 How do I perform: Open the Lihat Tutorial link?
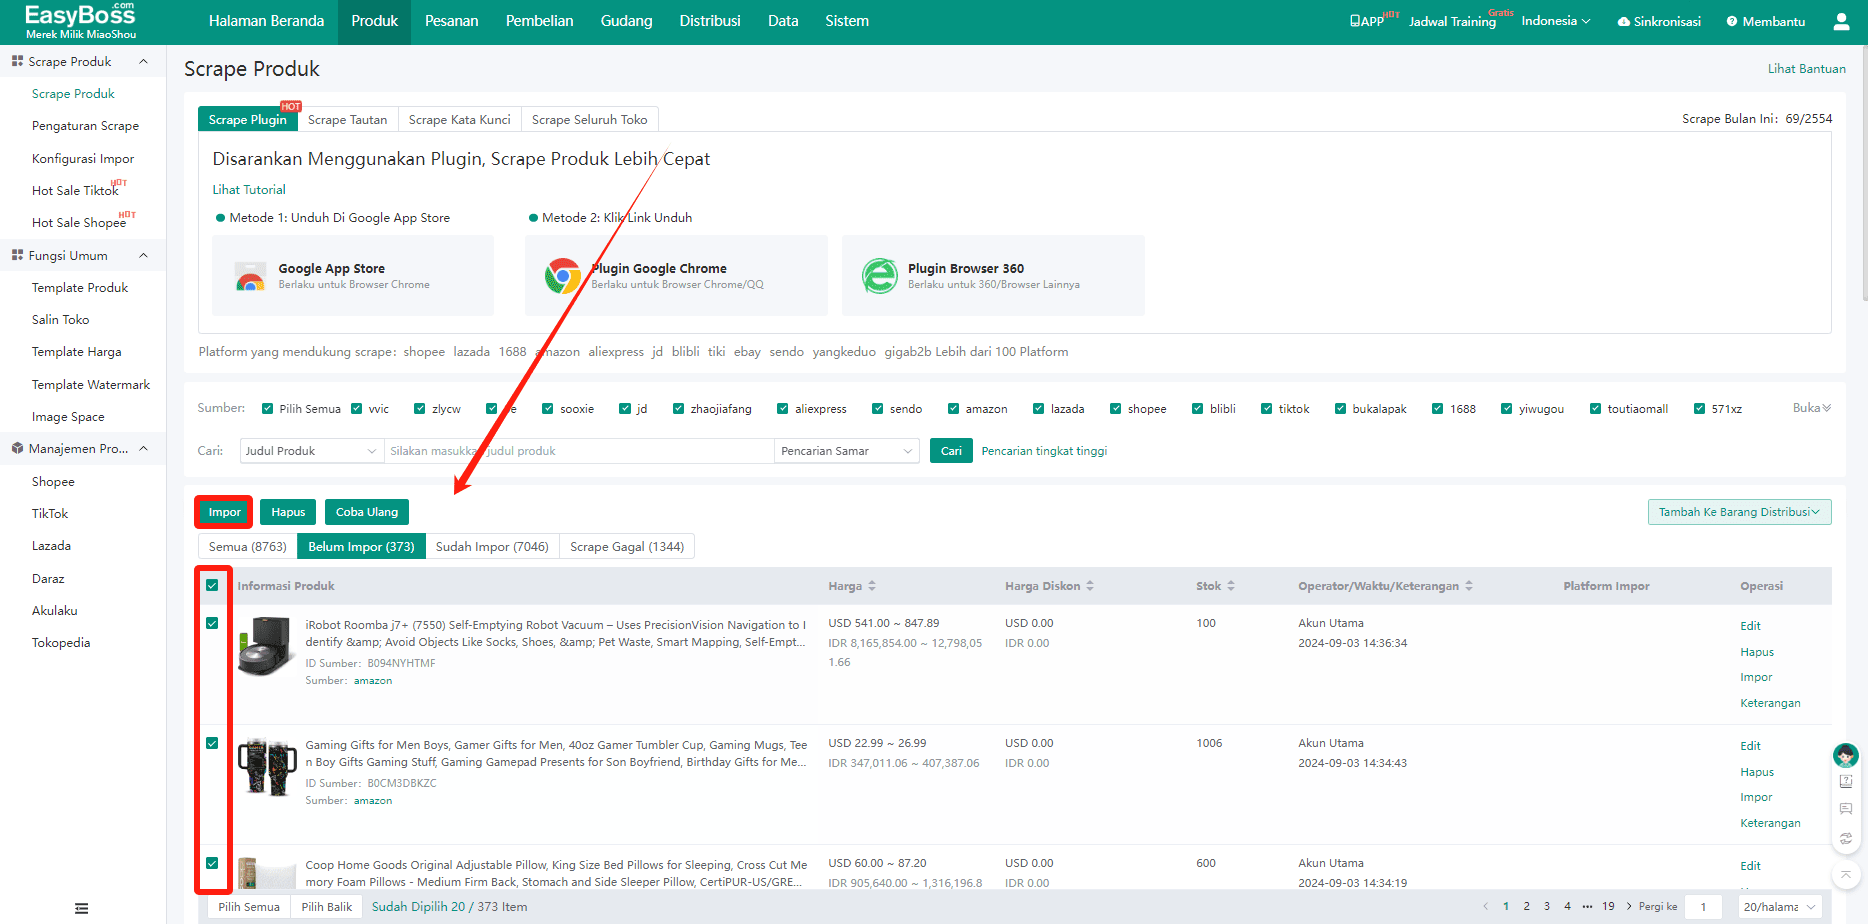coord(249,190)
